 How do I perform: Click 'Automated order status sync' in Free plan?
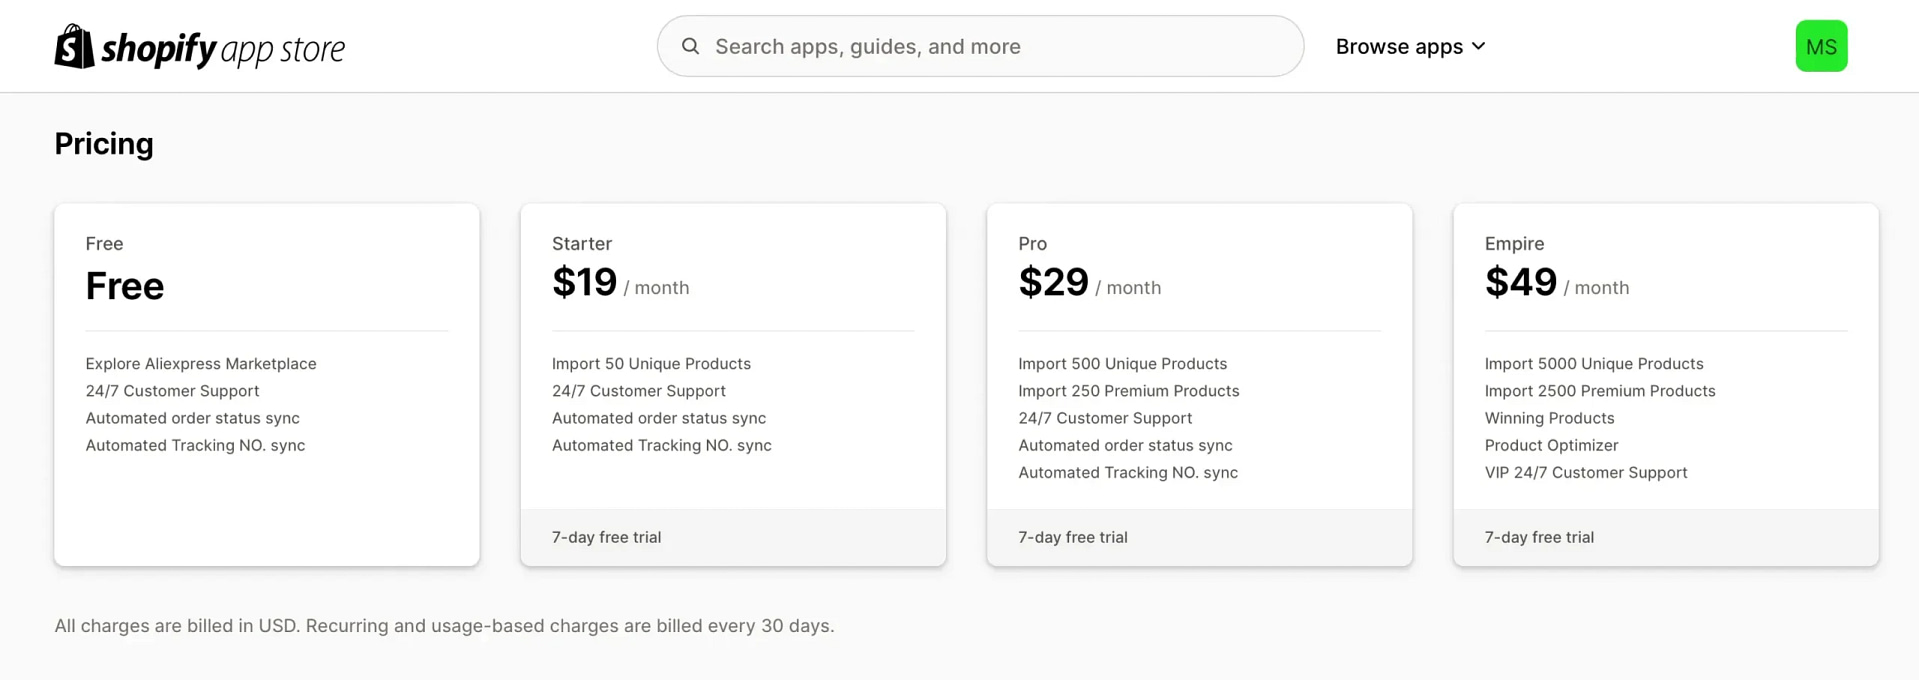(192, 418)
